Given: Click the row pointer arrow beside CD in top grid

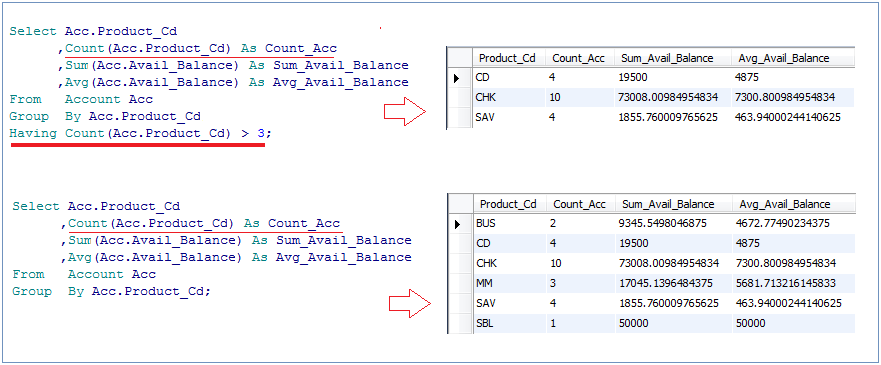Looking at the screenshot, I should coord(458,77).
